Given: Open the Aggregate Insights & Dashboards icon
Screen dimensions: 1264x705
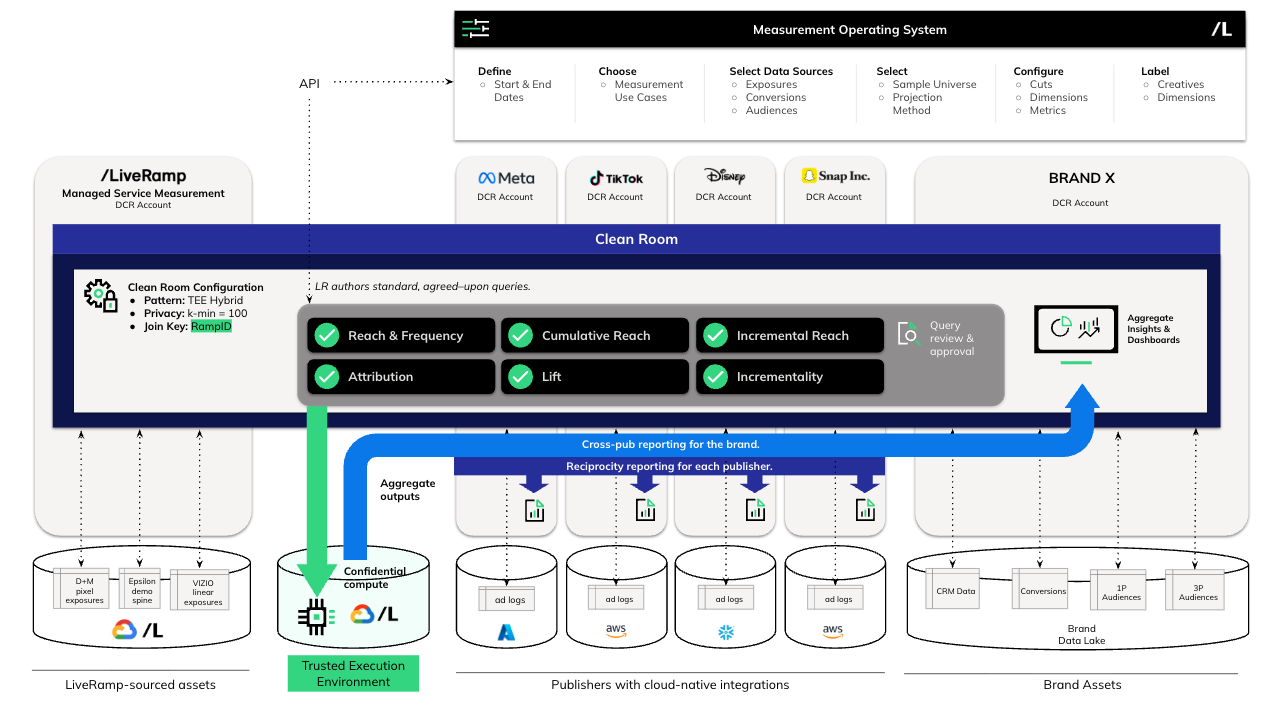Looking at the screenshot, I should [1075, 328].
